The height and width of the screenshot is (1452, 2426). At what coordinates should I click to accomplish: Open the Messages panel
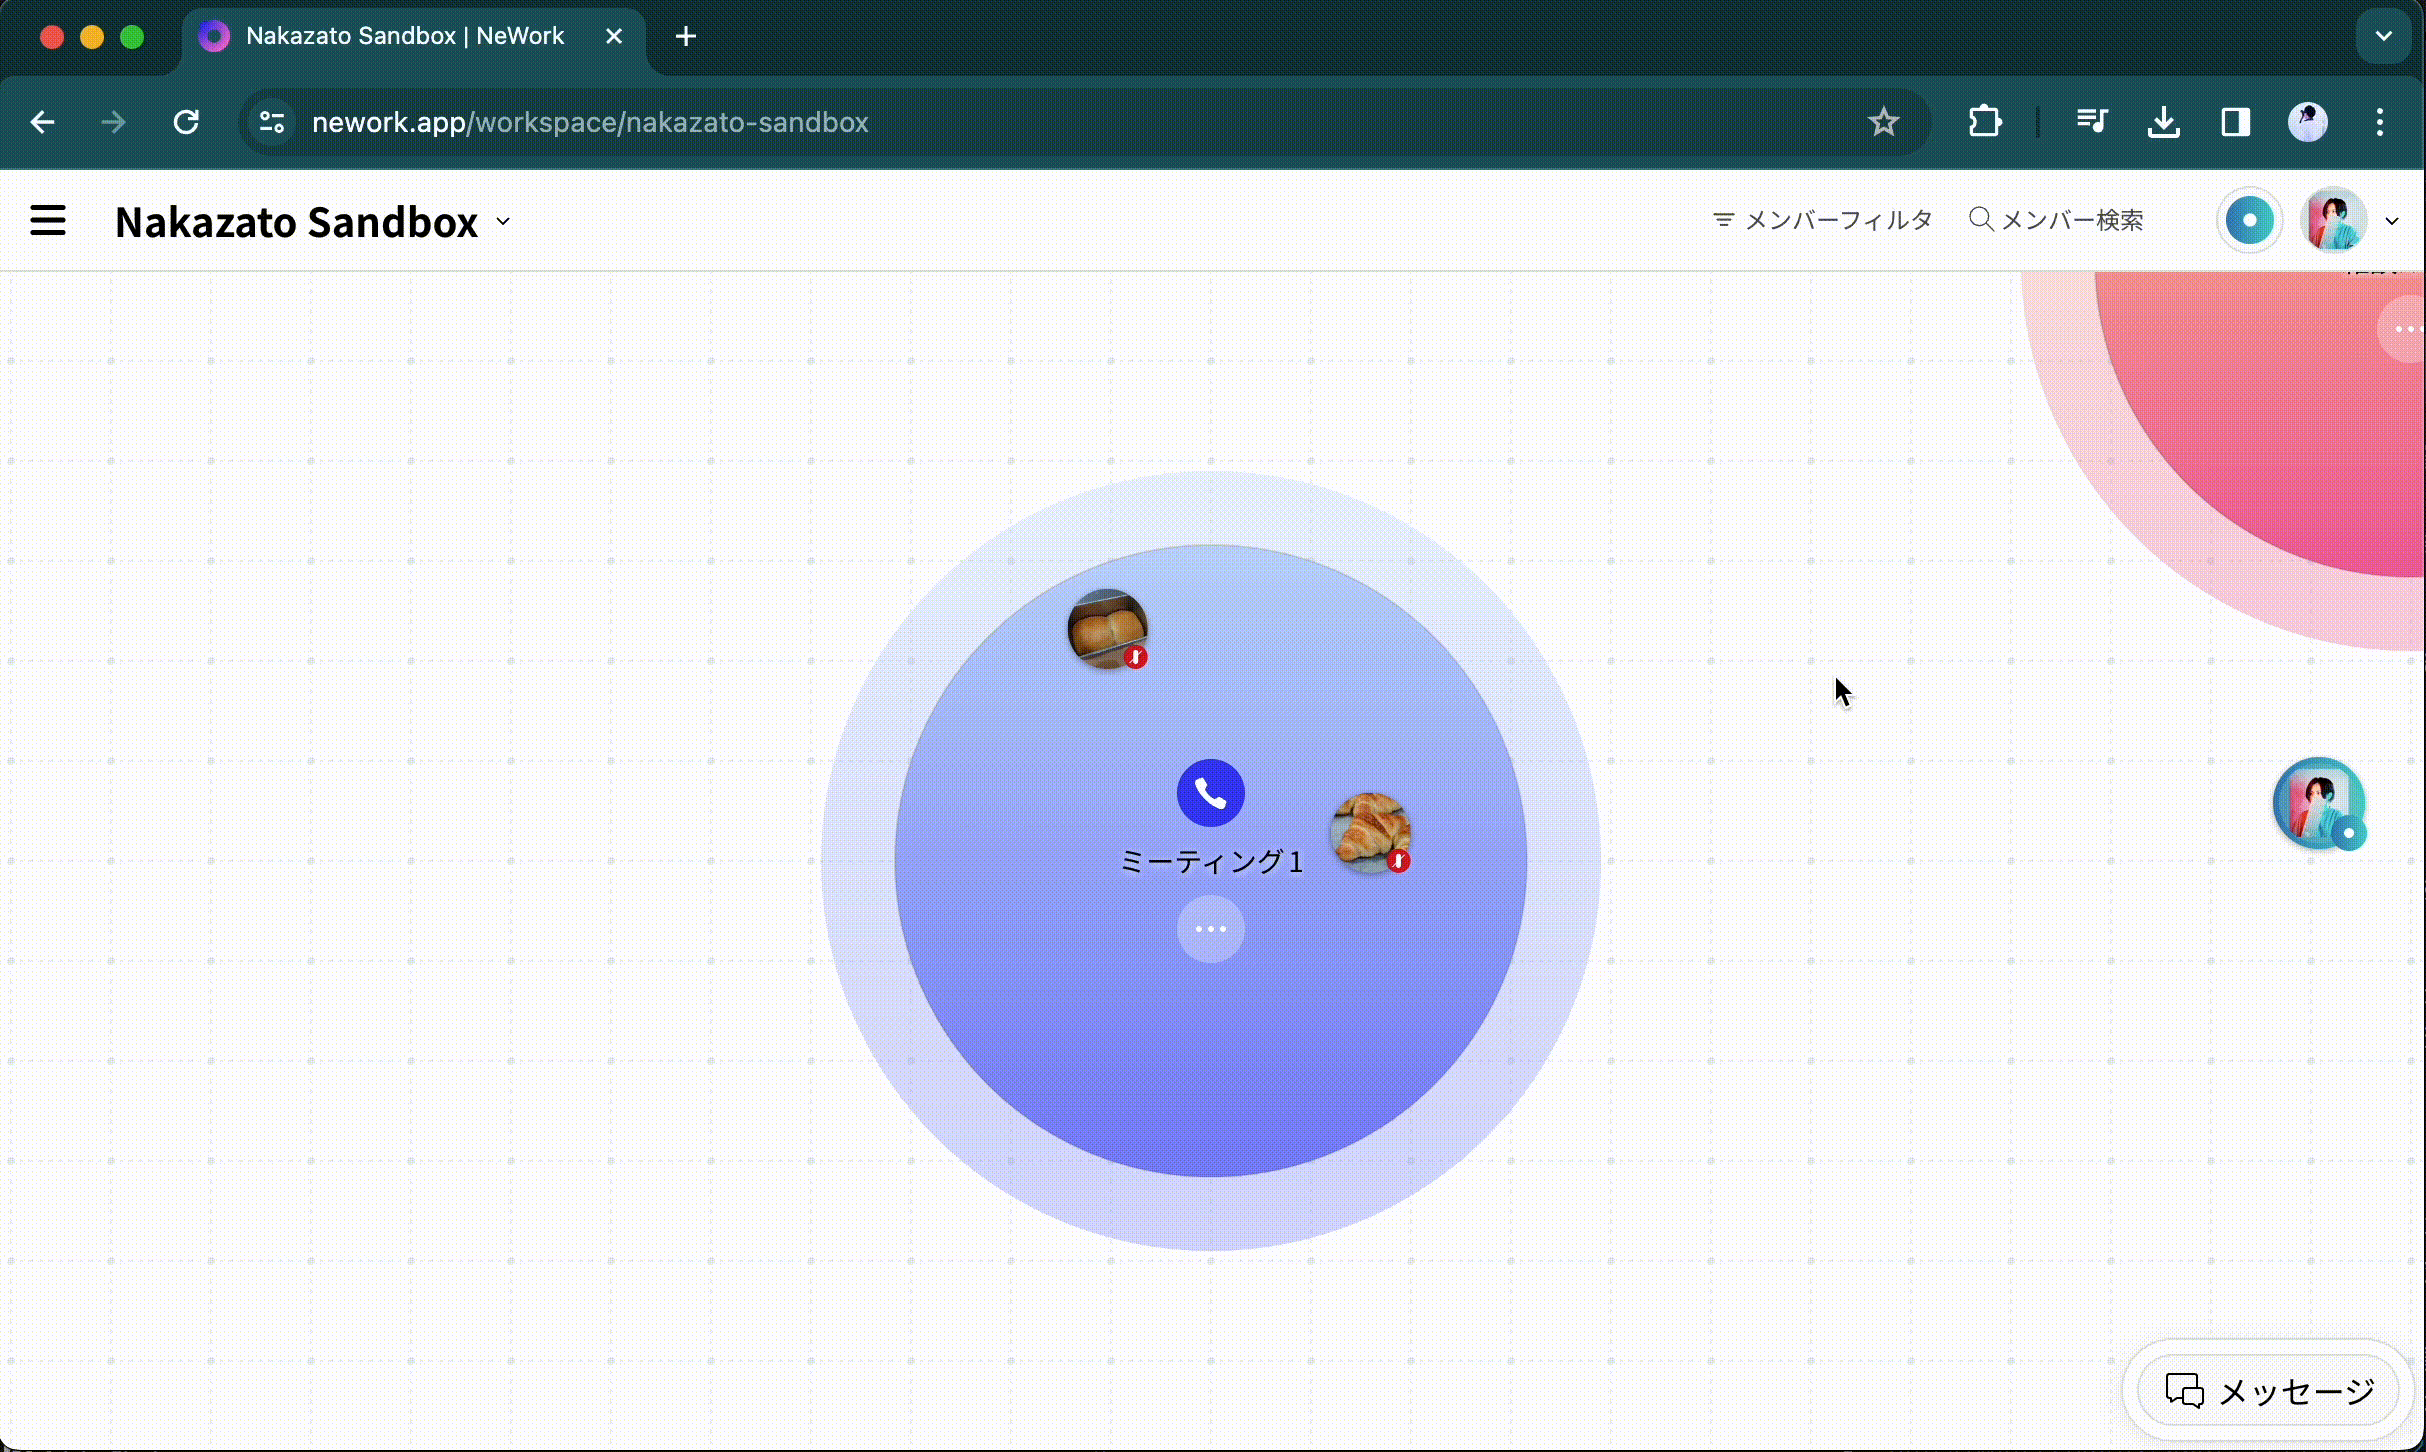click(x=2268, y=1390)
